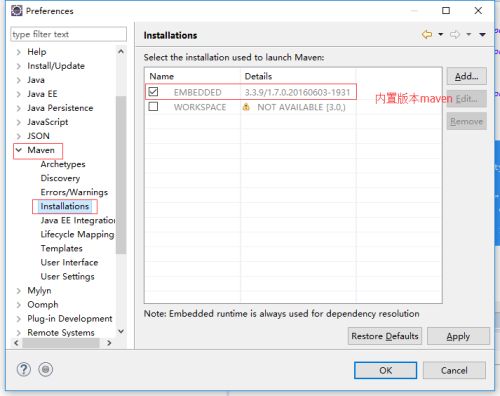The image size is (500, 396).
Task: Click the Cancel button
Action: (x=454, y=370)
